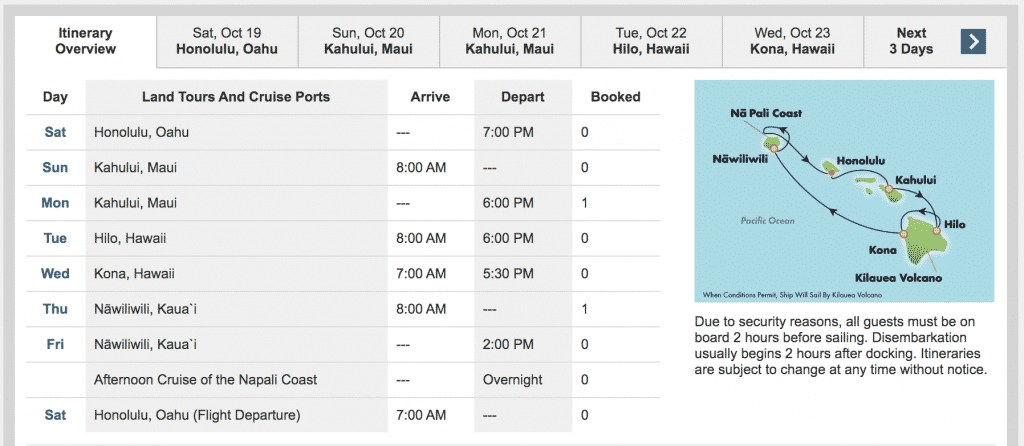Viewport: 1024px width, 446px height.
Task: Select the Mon day link
Action: tap(56, 203)
